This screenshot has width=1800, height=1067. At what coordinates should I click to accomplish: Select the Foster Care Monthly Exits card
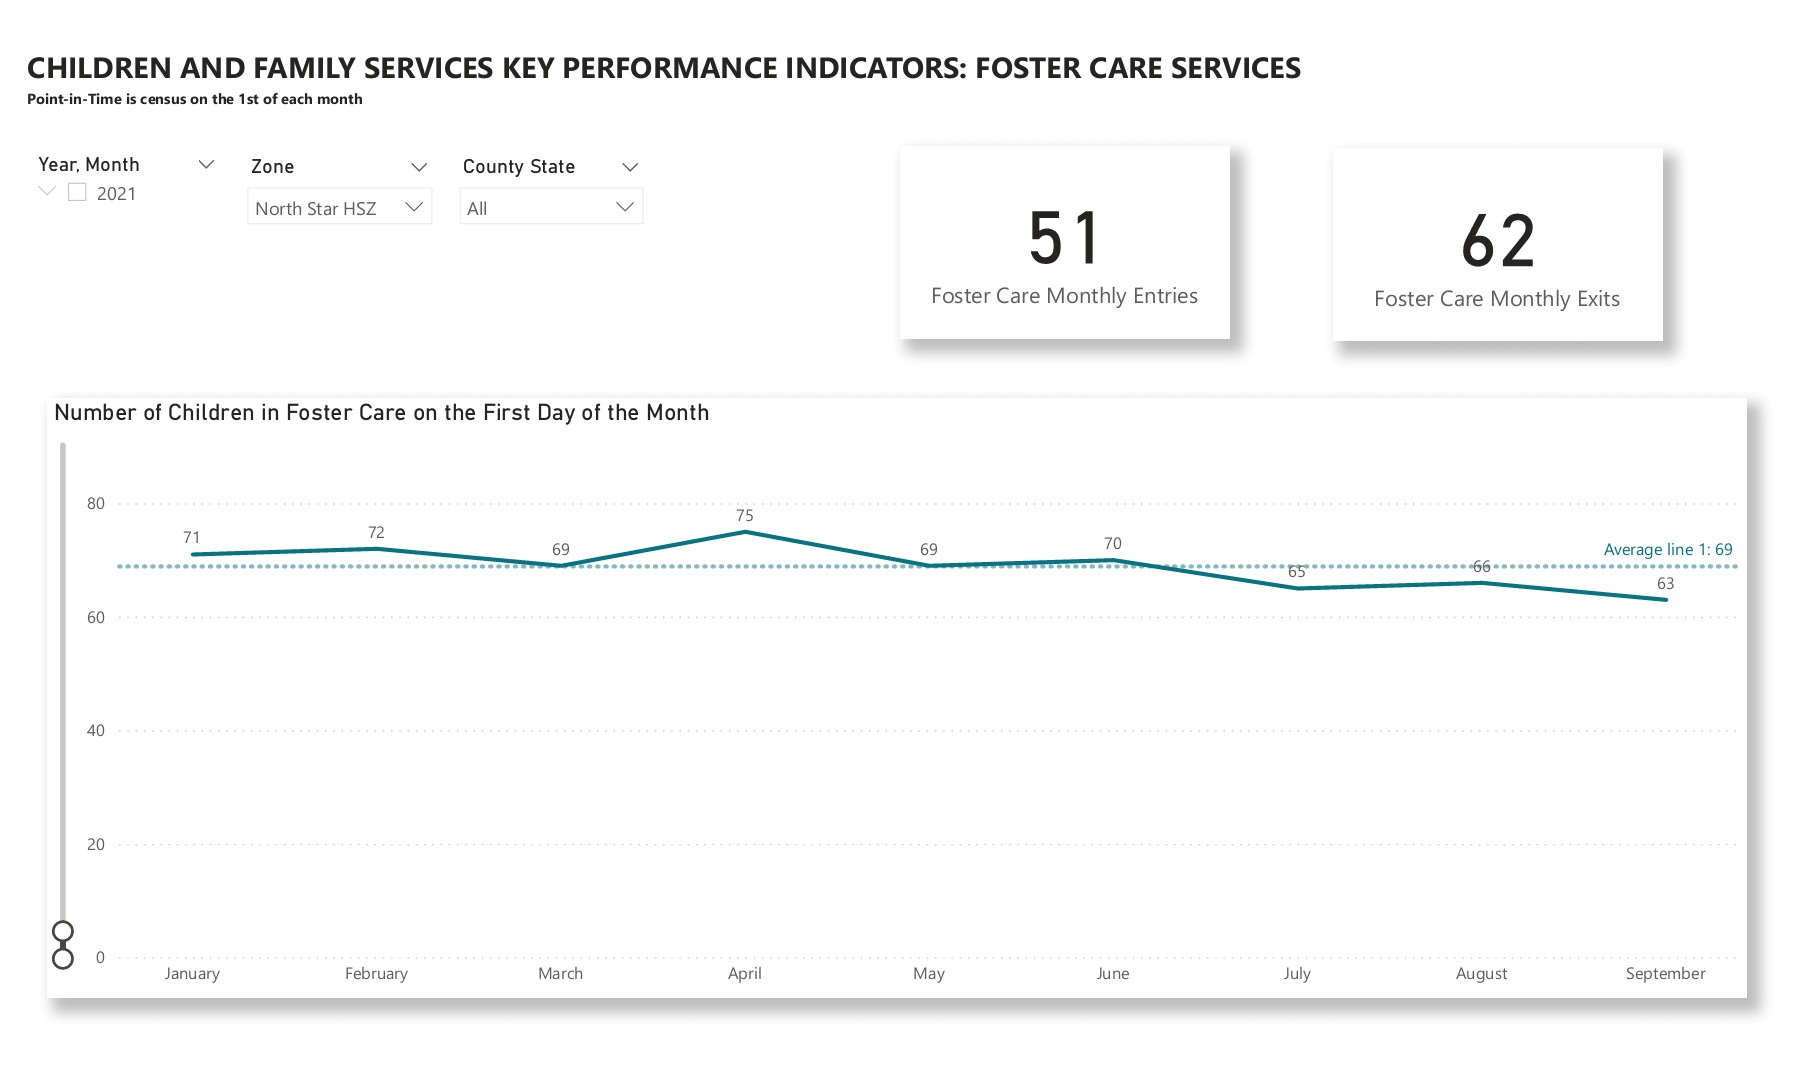(1497, 245)
